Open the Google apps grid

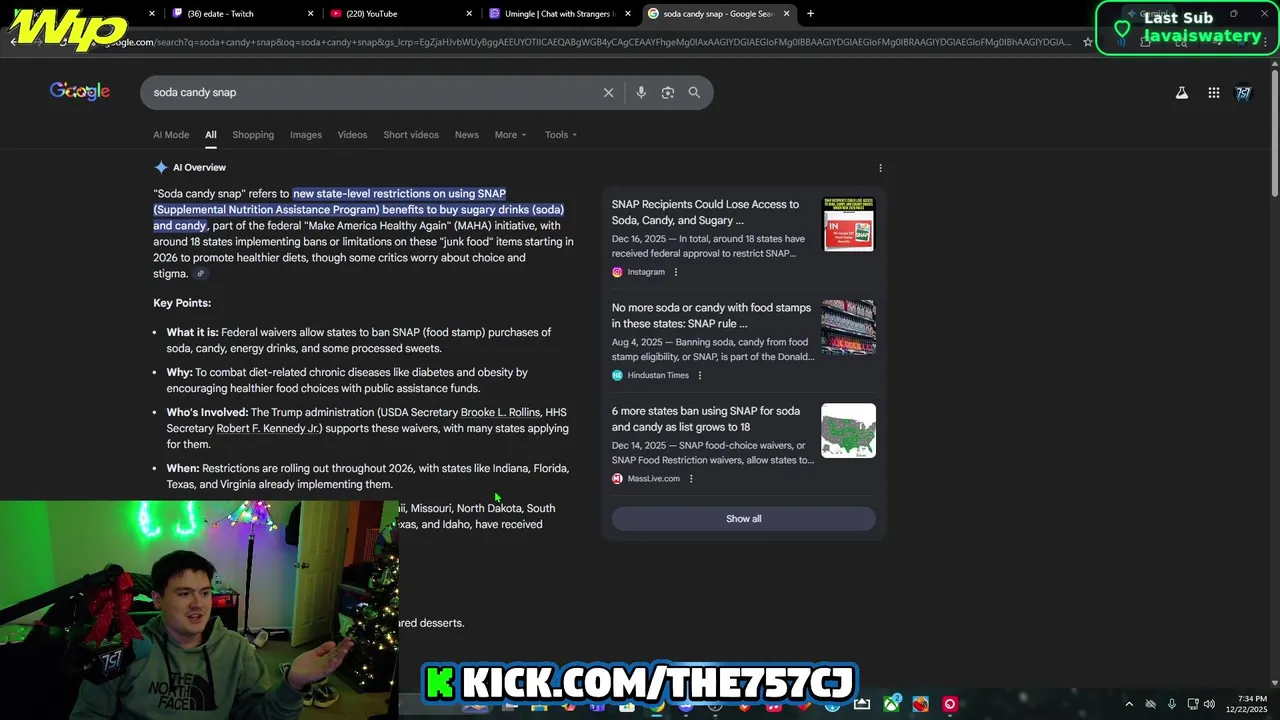1214,92
